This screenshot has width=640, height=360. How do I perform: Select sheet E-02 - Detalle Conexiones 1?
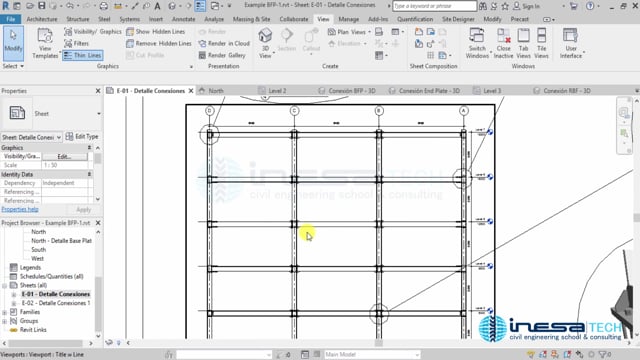coord(56,303)
